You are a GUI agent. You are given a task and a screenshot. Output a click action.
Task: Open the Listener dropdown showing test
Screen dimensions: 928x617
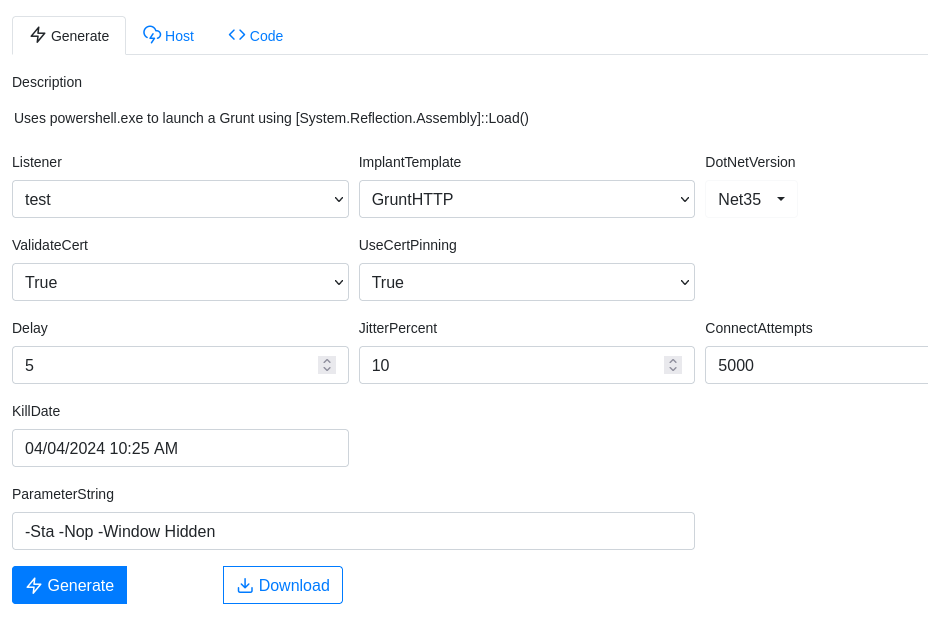181,199
